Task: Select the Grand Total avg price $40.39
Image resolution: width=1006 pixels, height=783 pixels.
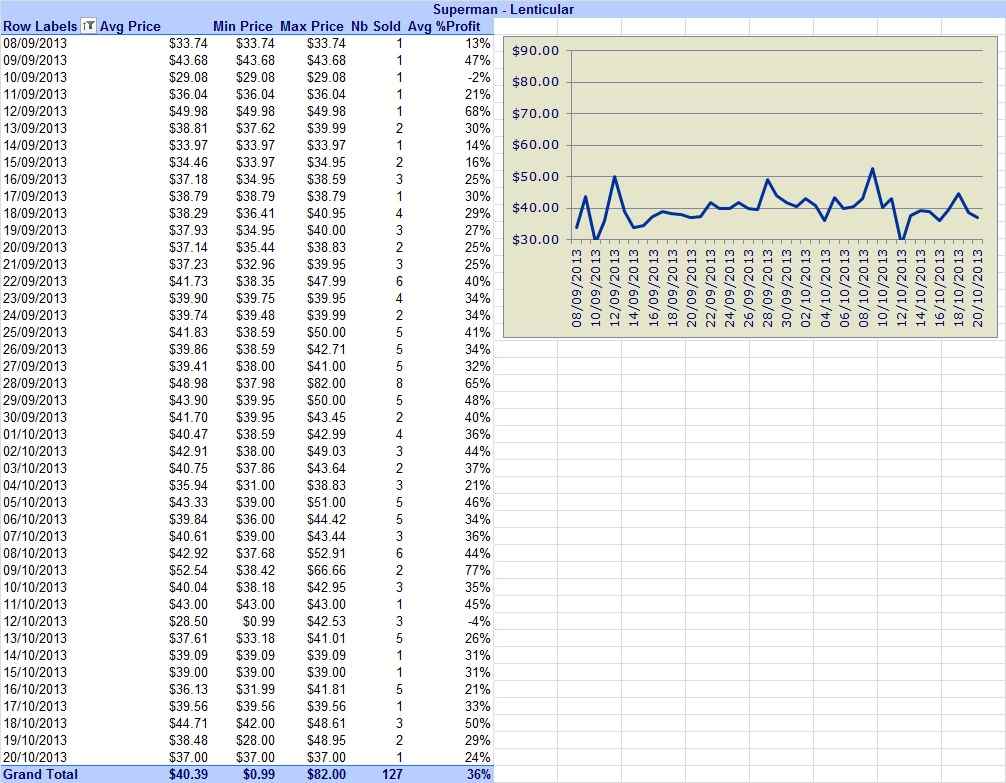Action: coord(188,774)
